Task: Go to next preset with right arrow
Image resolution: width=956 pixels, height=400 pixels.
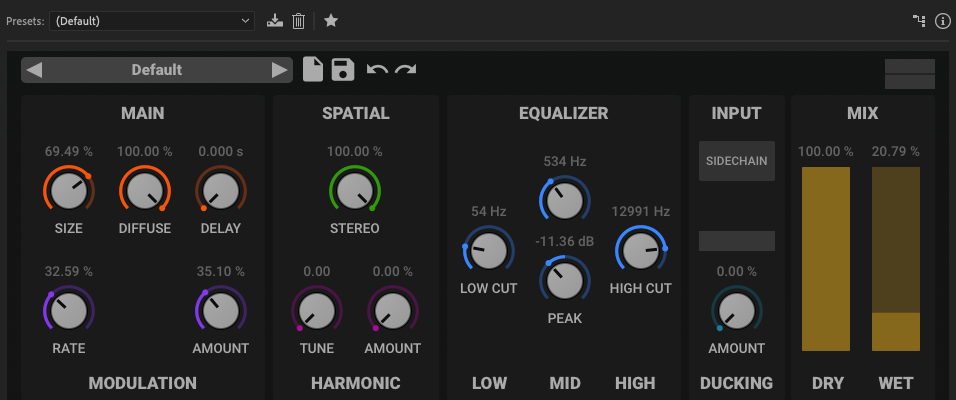Action: pos(279,70)
